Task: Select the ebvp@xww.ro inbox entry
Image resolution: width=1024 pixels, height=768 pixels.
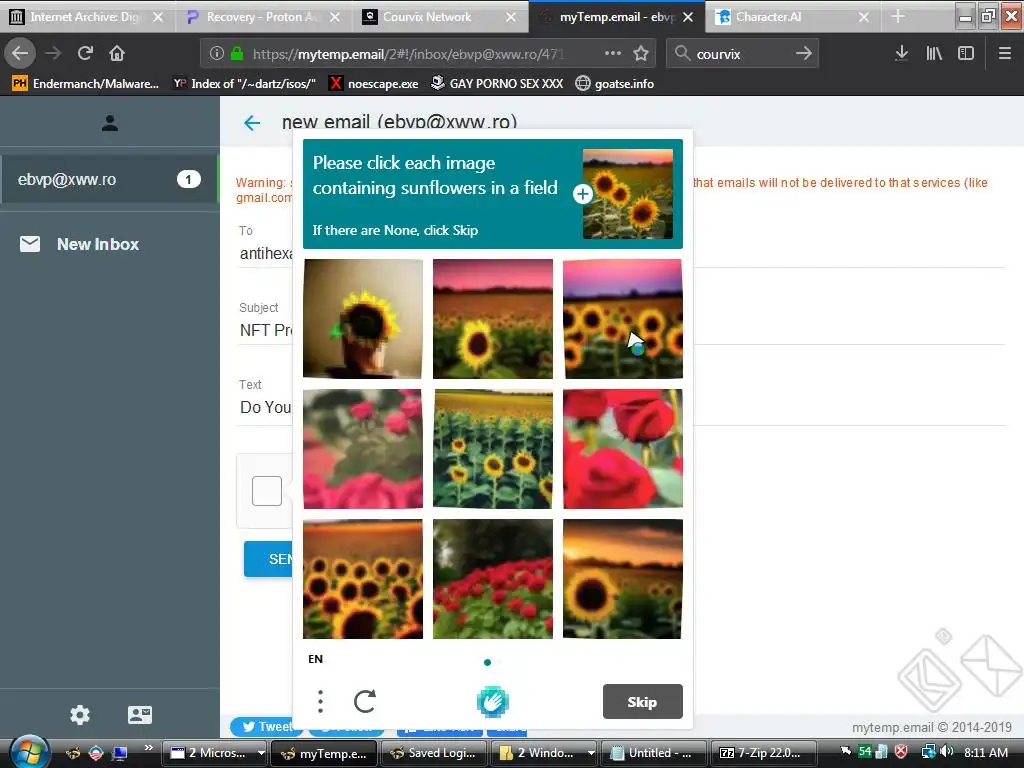Action: [x=110, y=180]
